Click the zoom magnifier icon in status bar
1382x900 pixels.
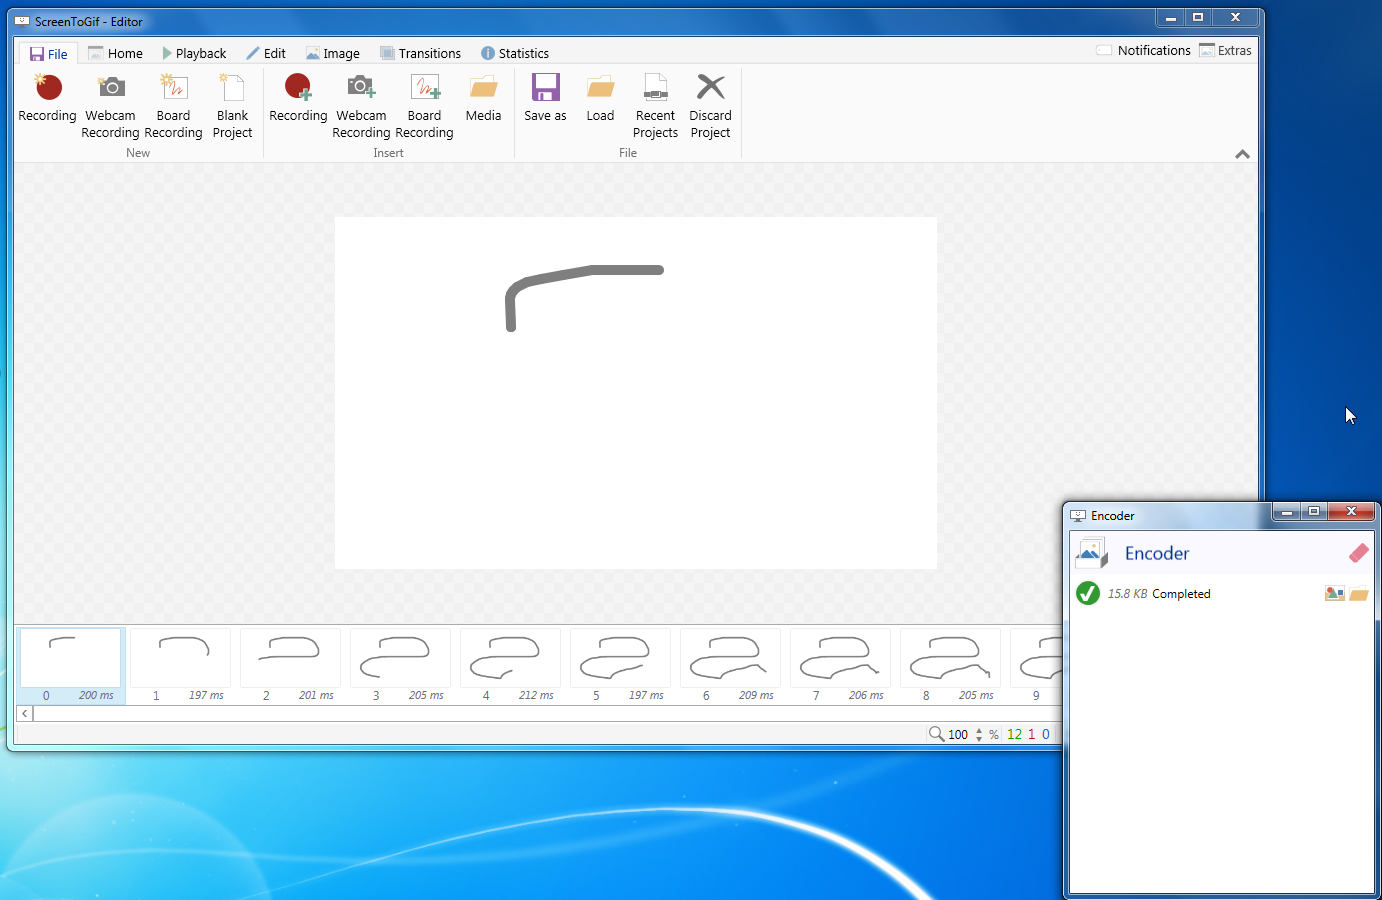click(x=936, y=734)
